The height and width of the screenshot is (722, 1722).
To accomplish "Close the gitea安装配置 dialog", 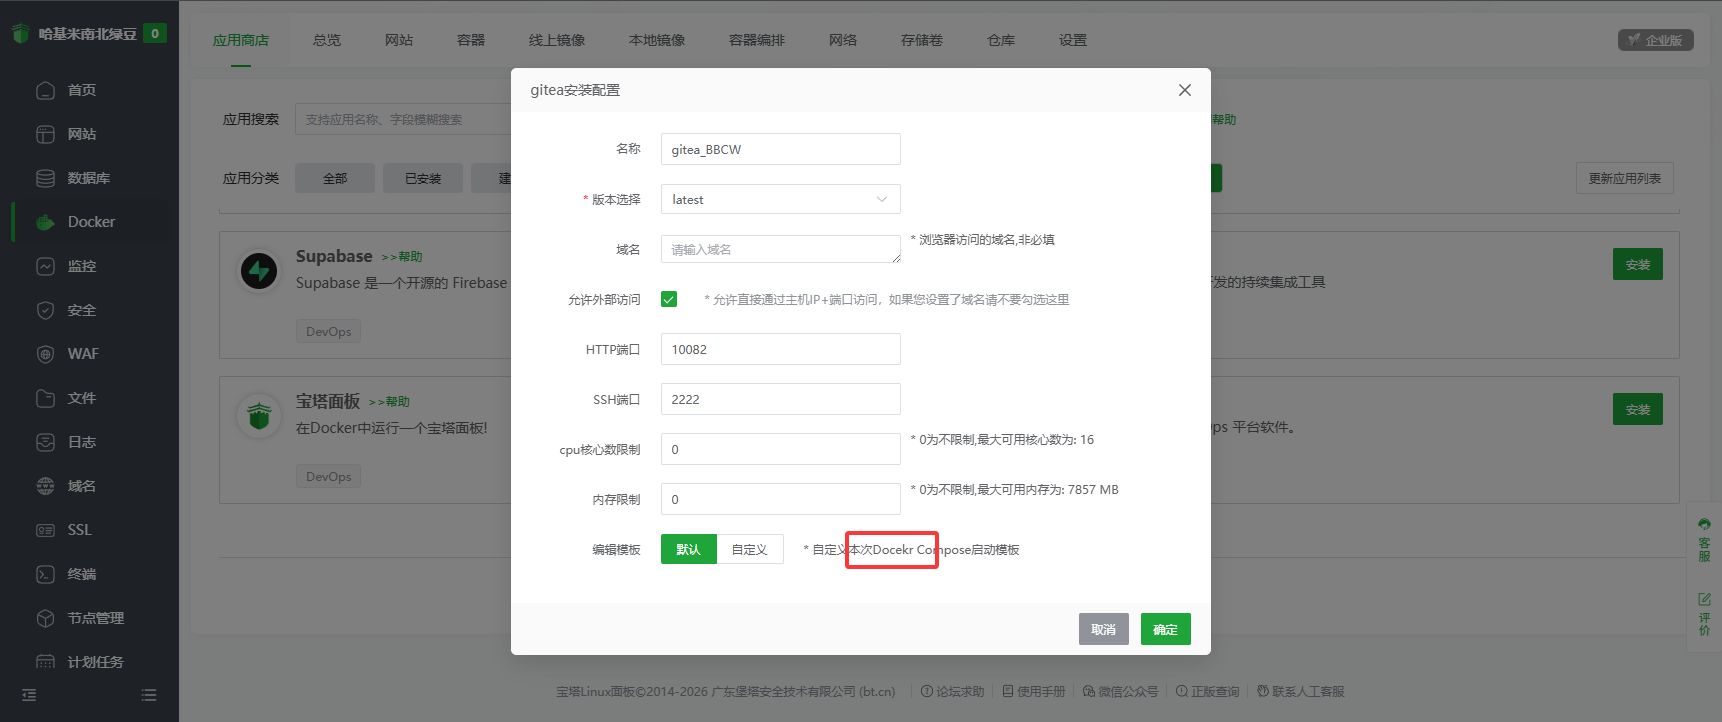I will (x=1185, y=90).
